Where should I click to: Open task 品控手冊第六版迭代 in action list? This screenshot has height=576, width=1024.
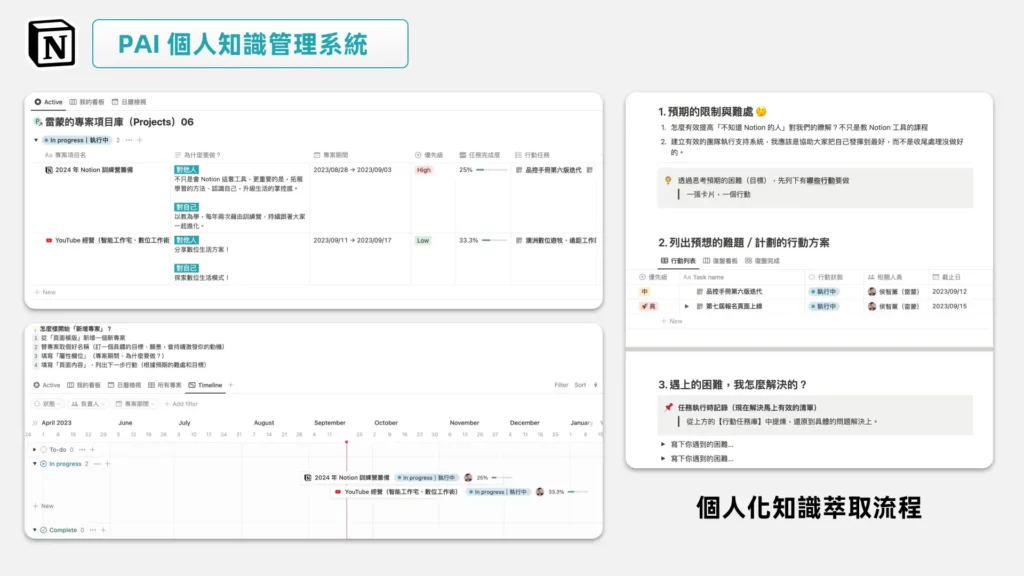click(x=734, y=292)
